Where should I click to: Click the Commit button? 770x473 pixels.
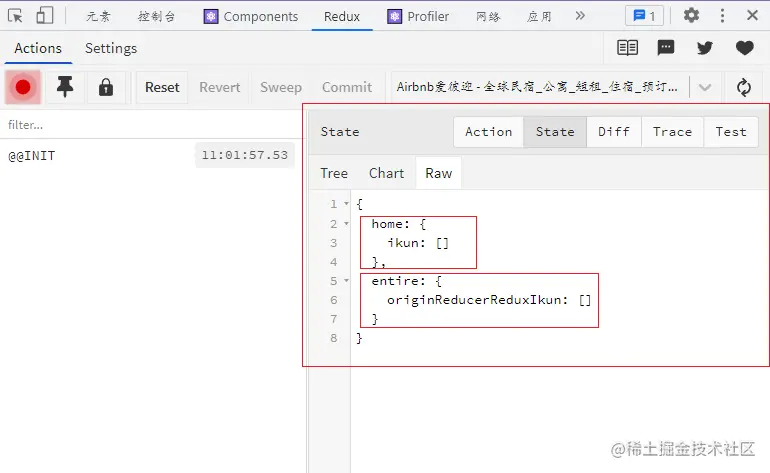coord(347,87)
